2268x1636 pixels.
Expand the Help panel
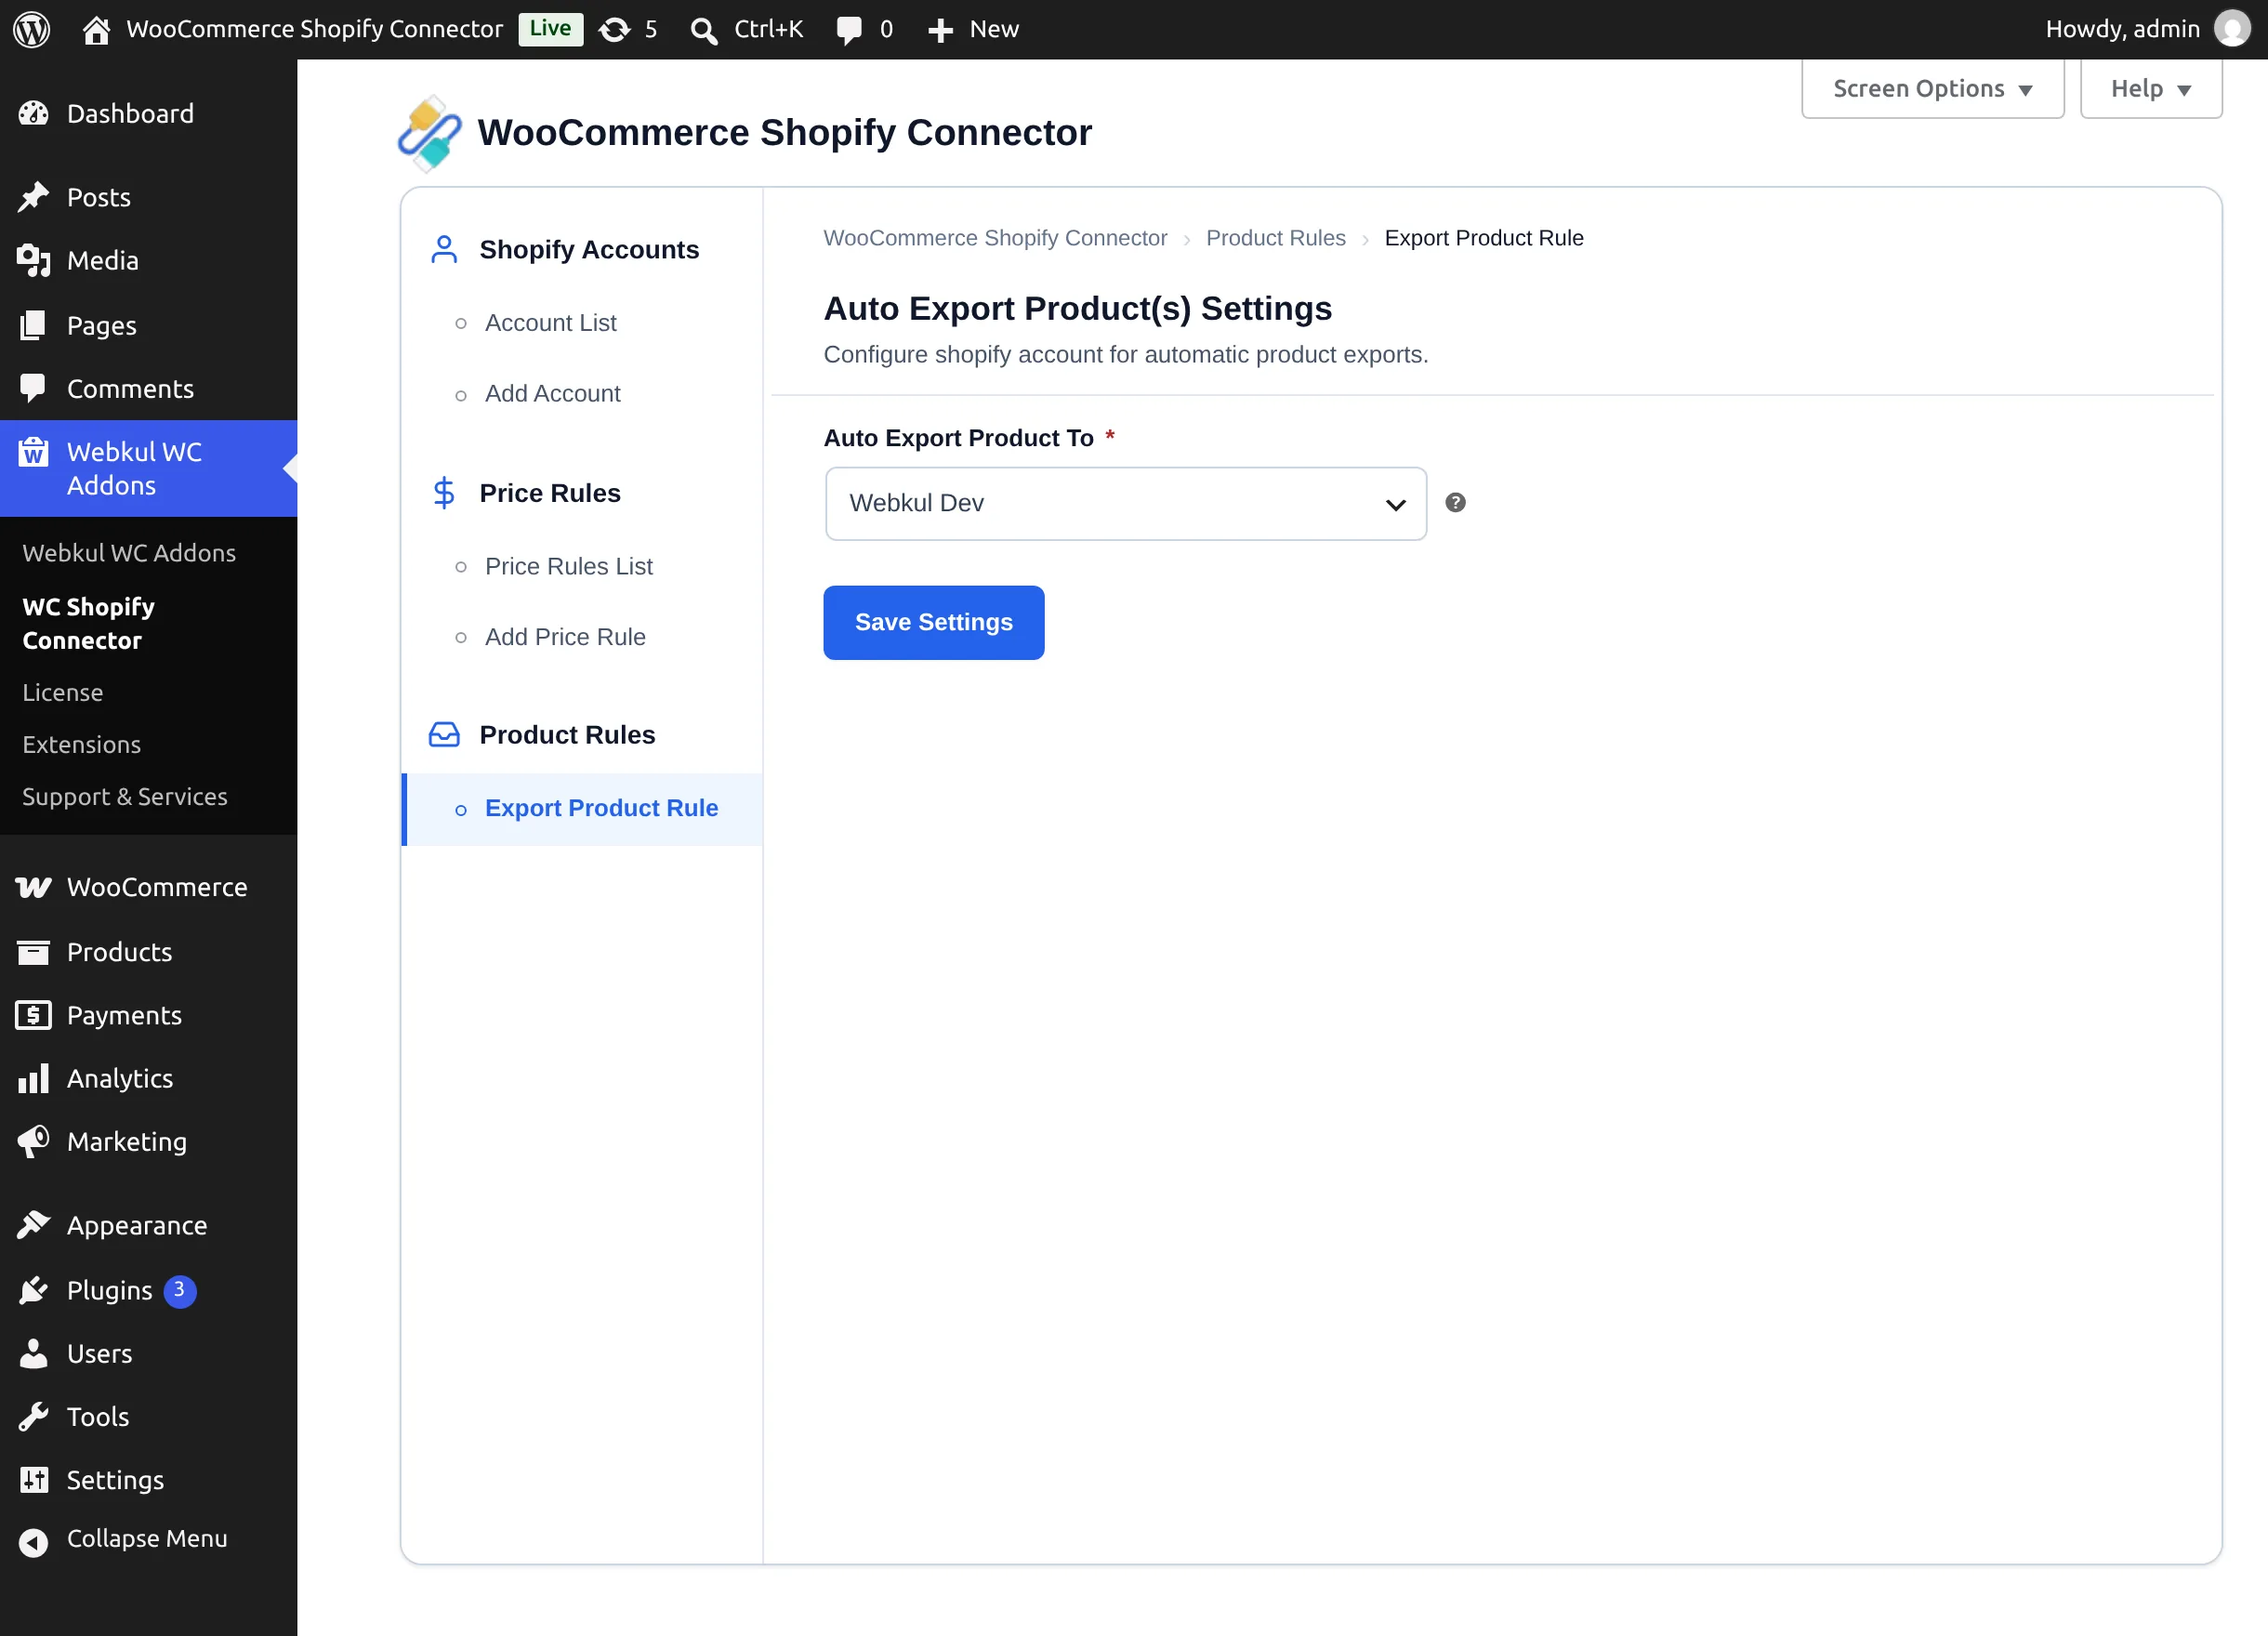click(x=2151, y=89)
